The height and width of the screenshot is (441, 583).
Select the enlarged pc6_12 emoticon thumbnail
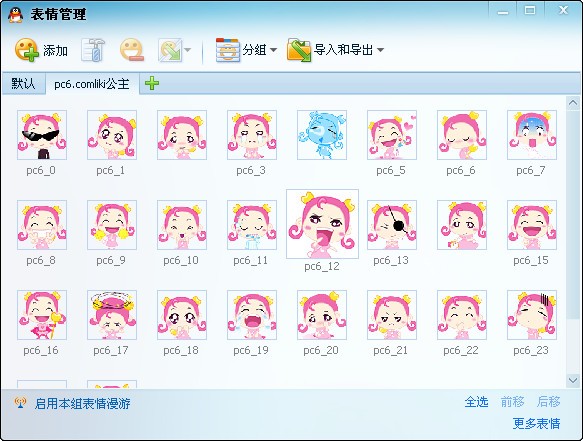[322, 224]
